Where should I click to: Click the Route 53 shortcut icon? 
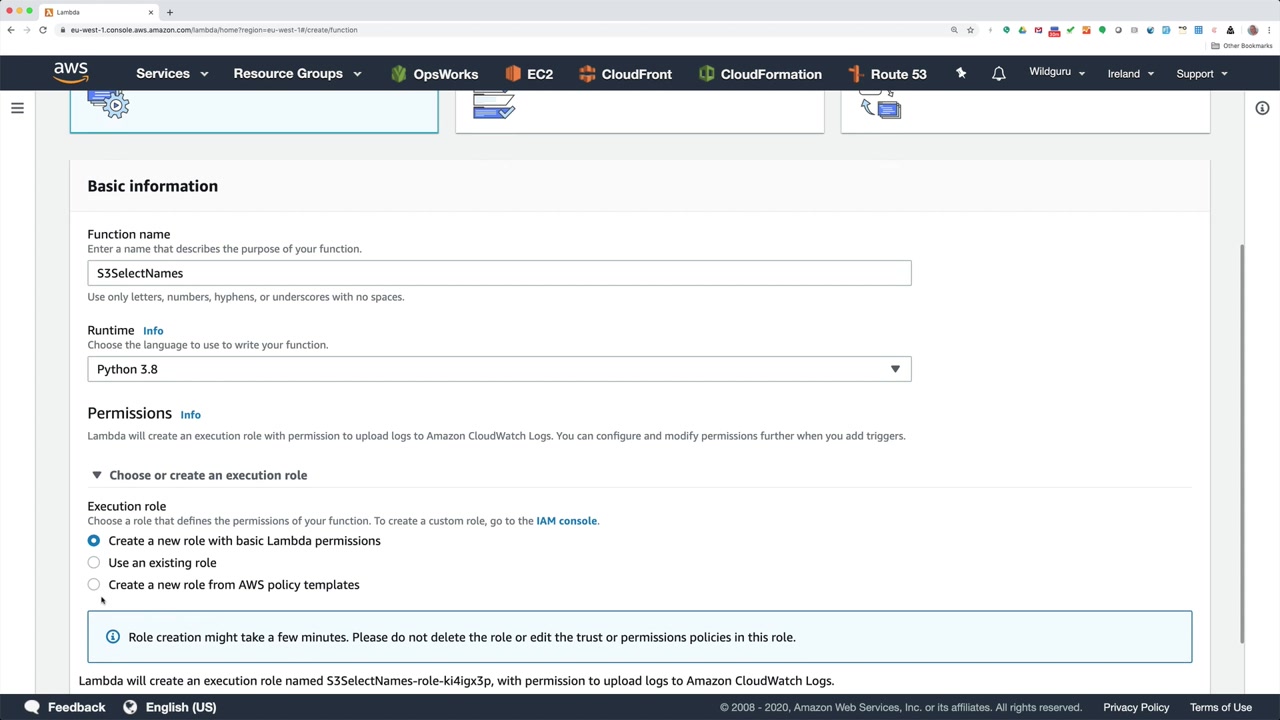855,74
